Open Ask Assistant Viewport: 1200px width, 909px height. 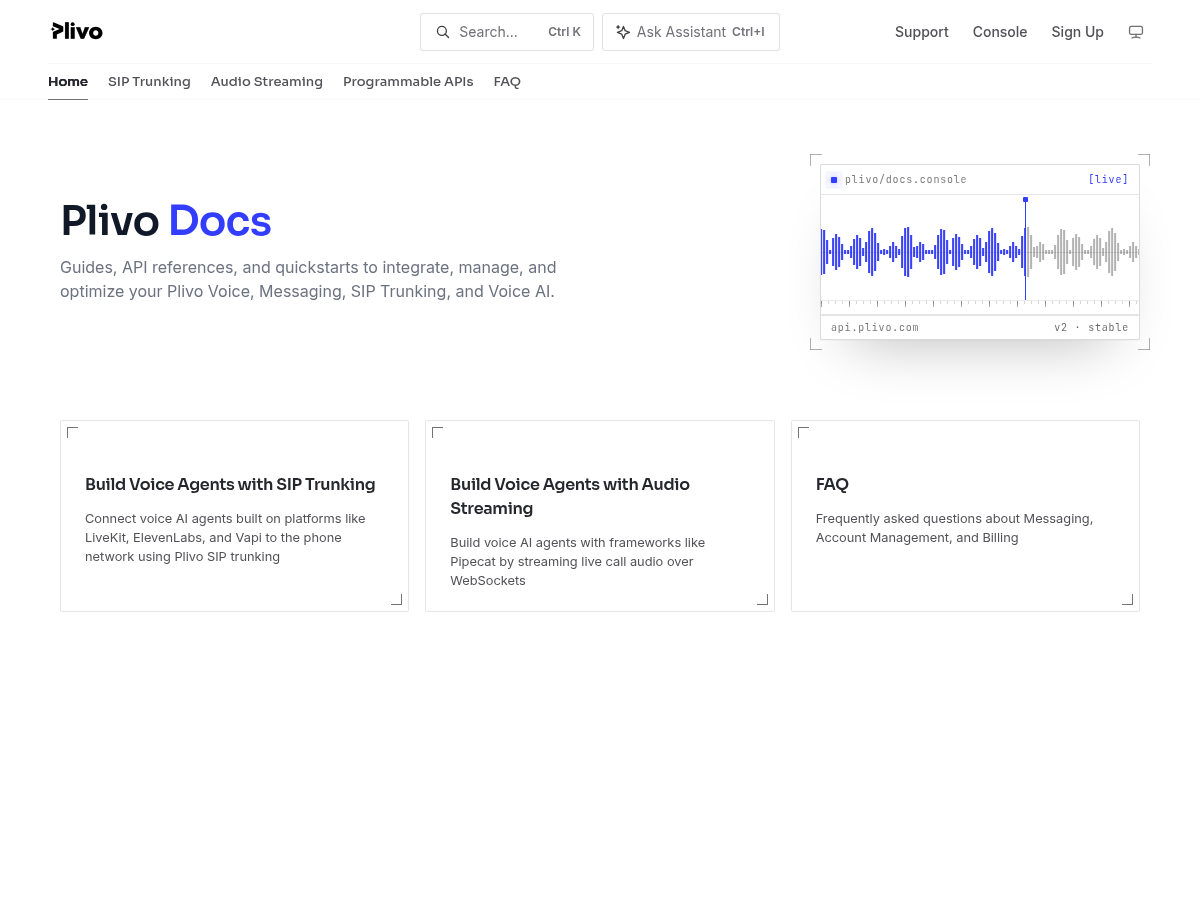691,32
